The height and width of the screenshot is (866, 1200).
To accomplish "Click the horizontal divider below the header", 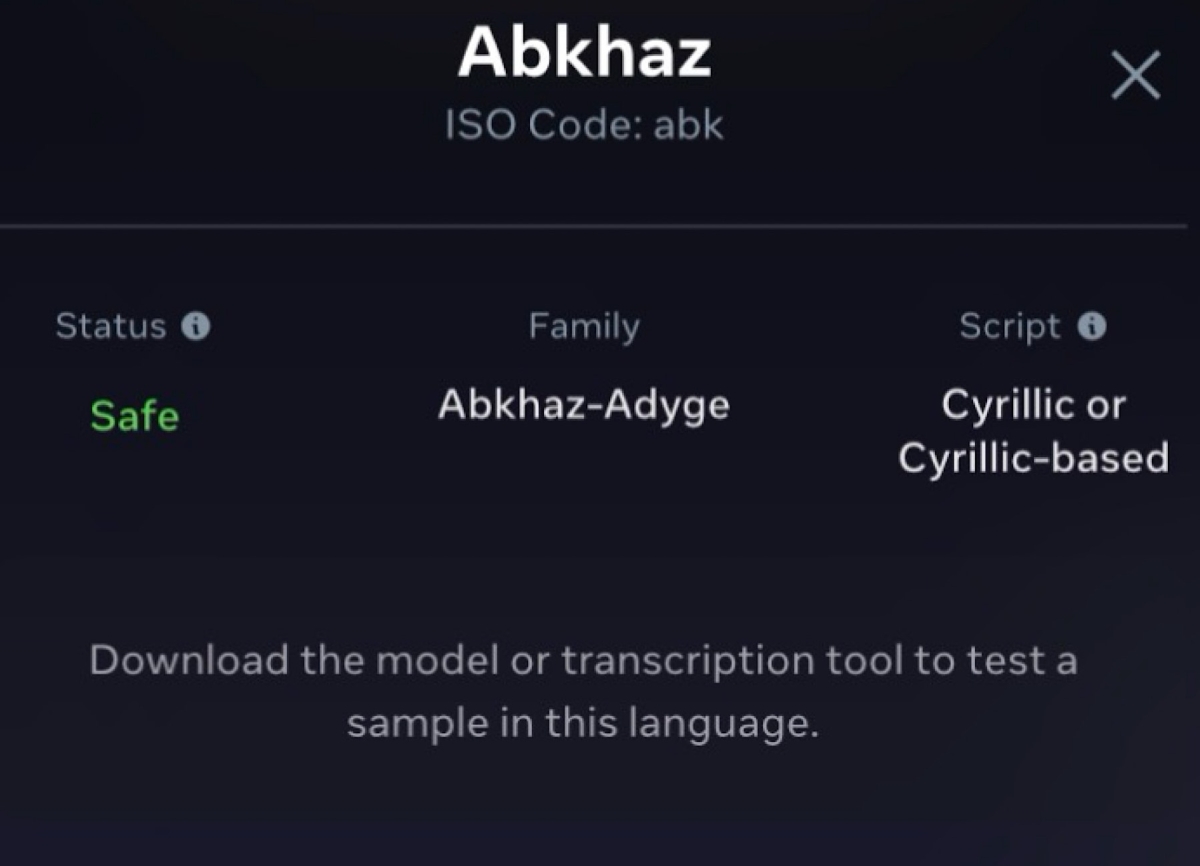I will (x=600, y=227).
